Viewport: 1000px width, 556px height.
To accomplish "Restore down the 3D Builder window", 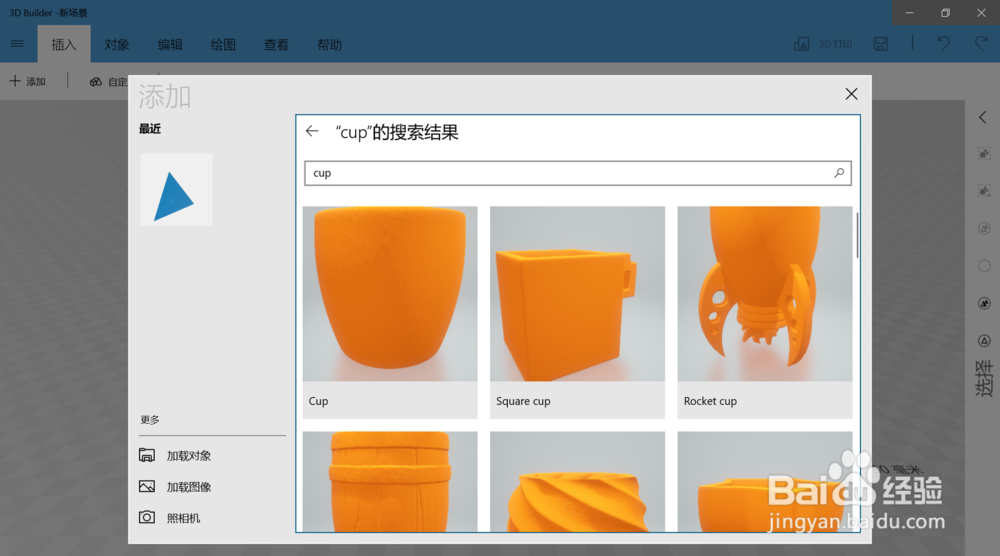I will (945, 13).
